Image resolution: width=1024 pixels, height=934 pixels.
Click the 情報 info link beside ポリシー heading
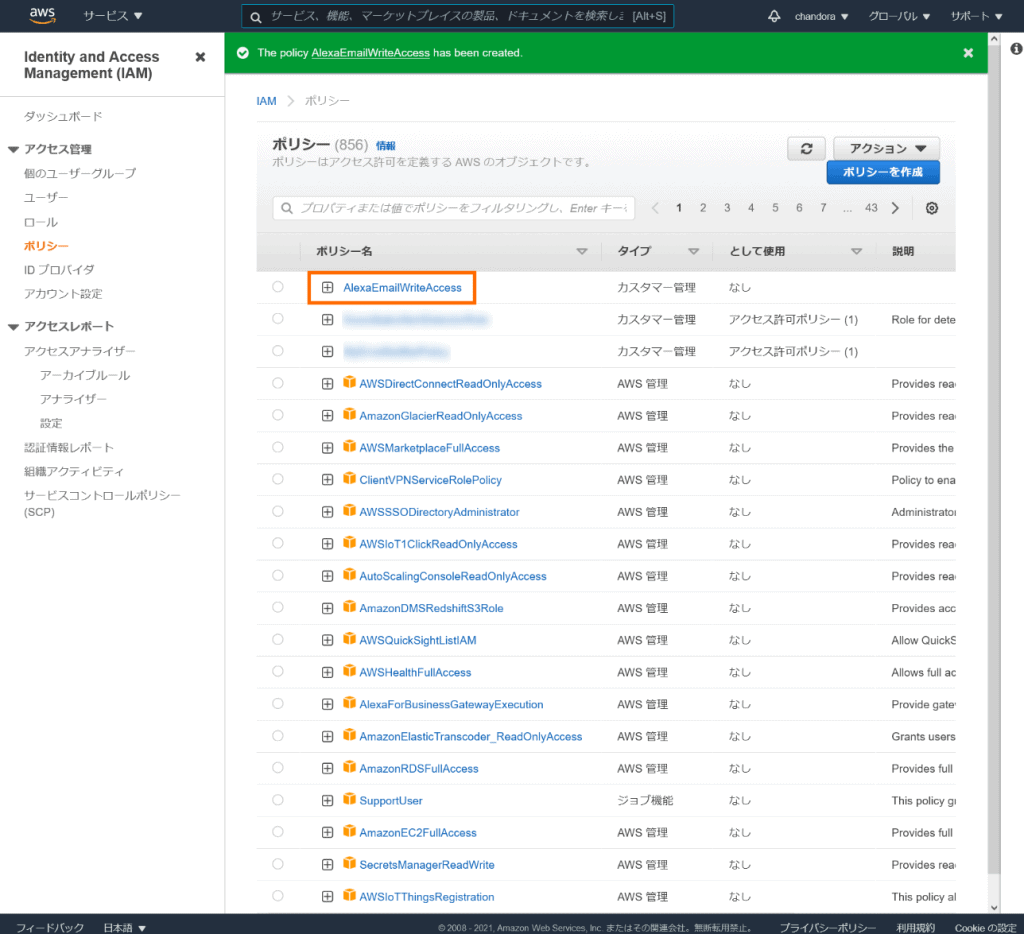coord(385,146)
